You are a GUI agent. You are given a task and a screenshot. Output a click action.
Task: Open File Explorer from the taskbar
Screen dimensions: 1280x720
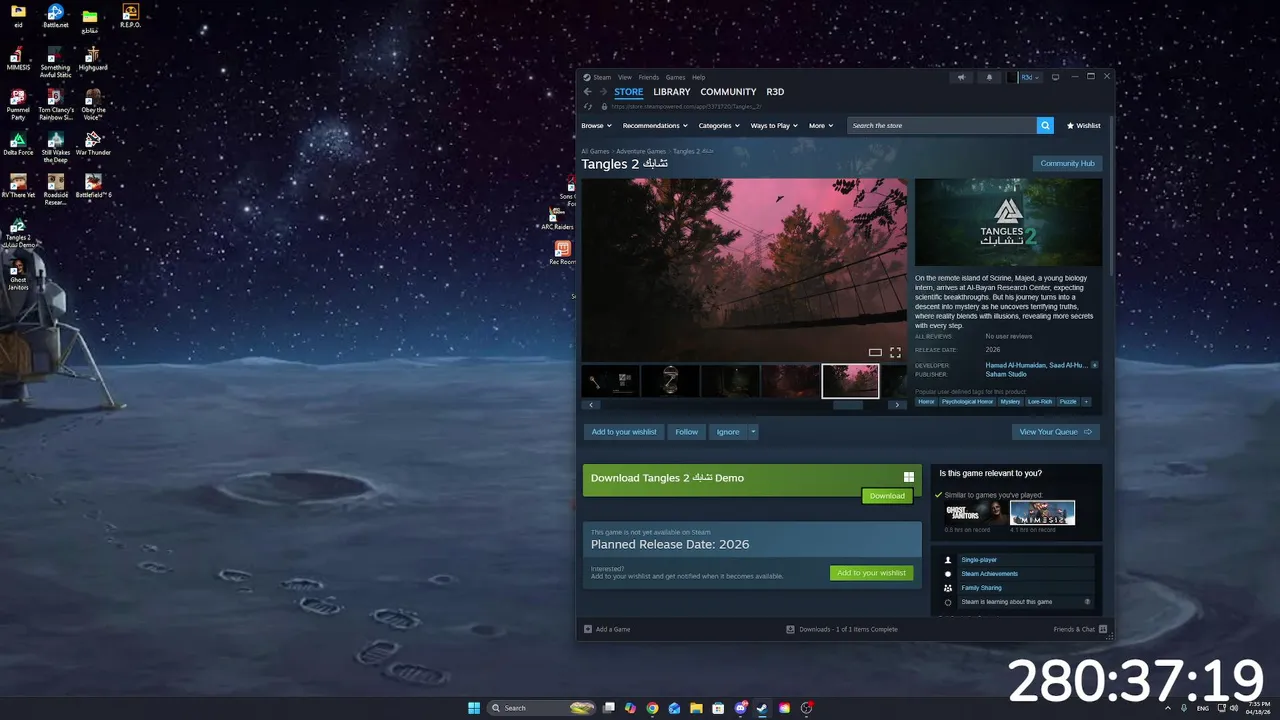696,708
